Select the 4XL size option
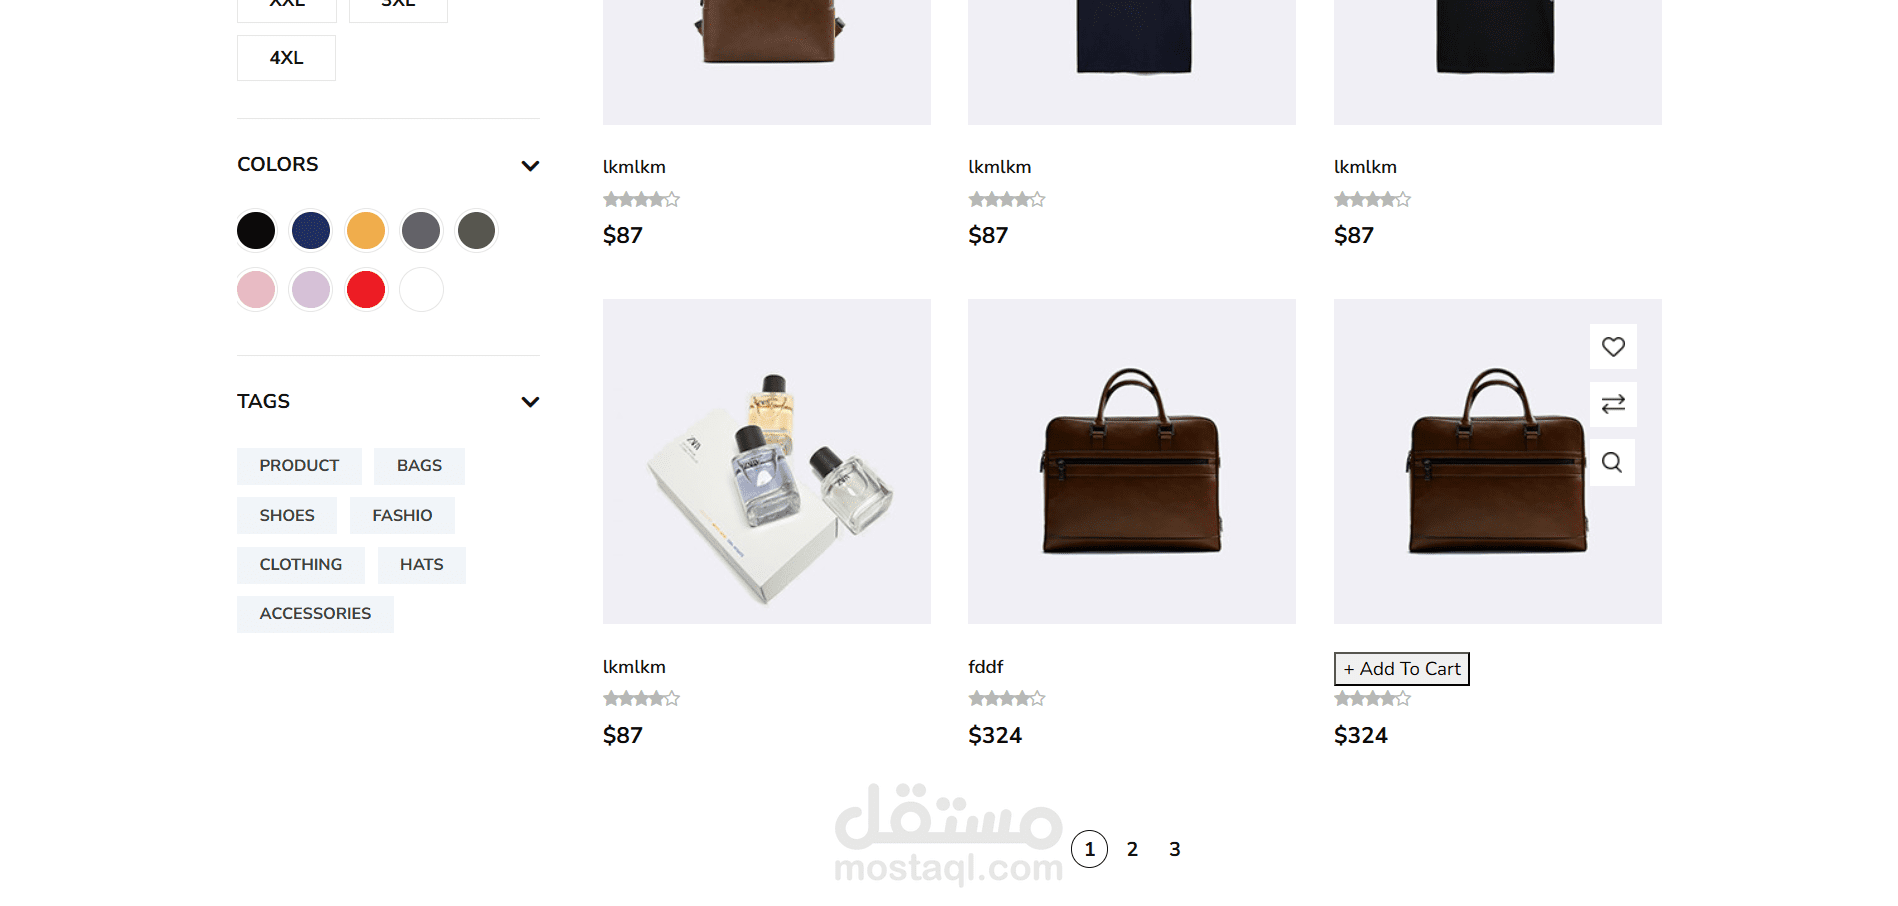The image size is (1898, 906). click(286, 58)
